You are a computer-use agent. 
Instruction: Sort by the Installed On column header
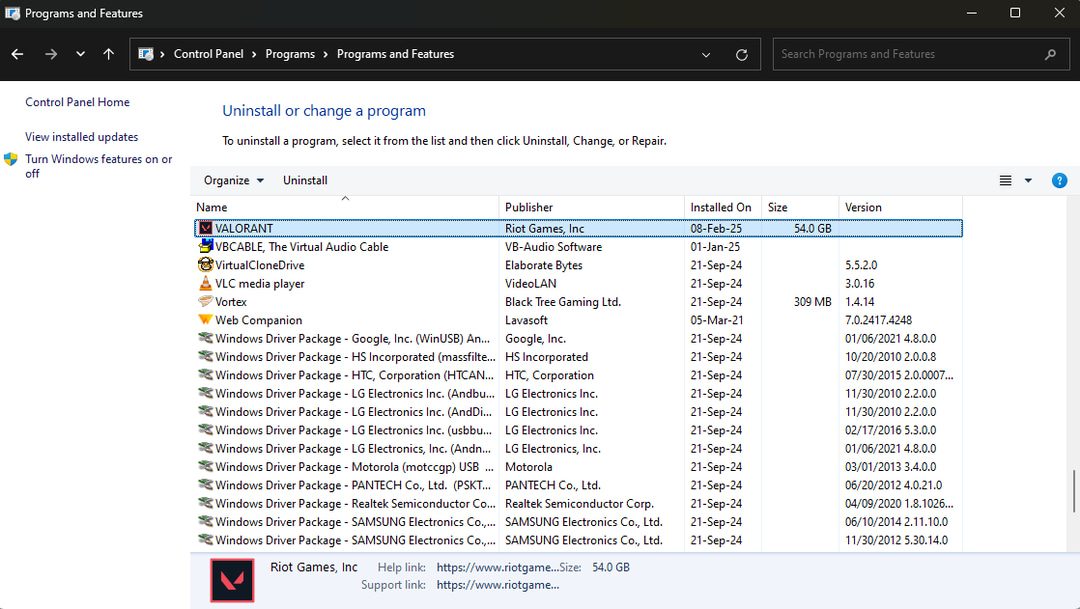[721, 207]
